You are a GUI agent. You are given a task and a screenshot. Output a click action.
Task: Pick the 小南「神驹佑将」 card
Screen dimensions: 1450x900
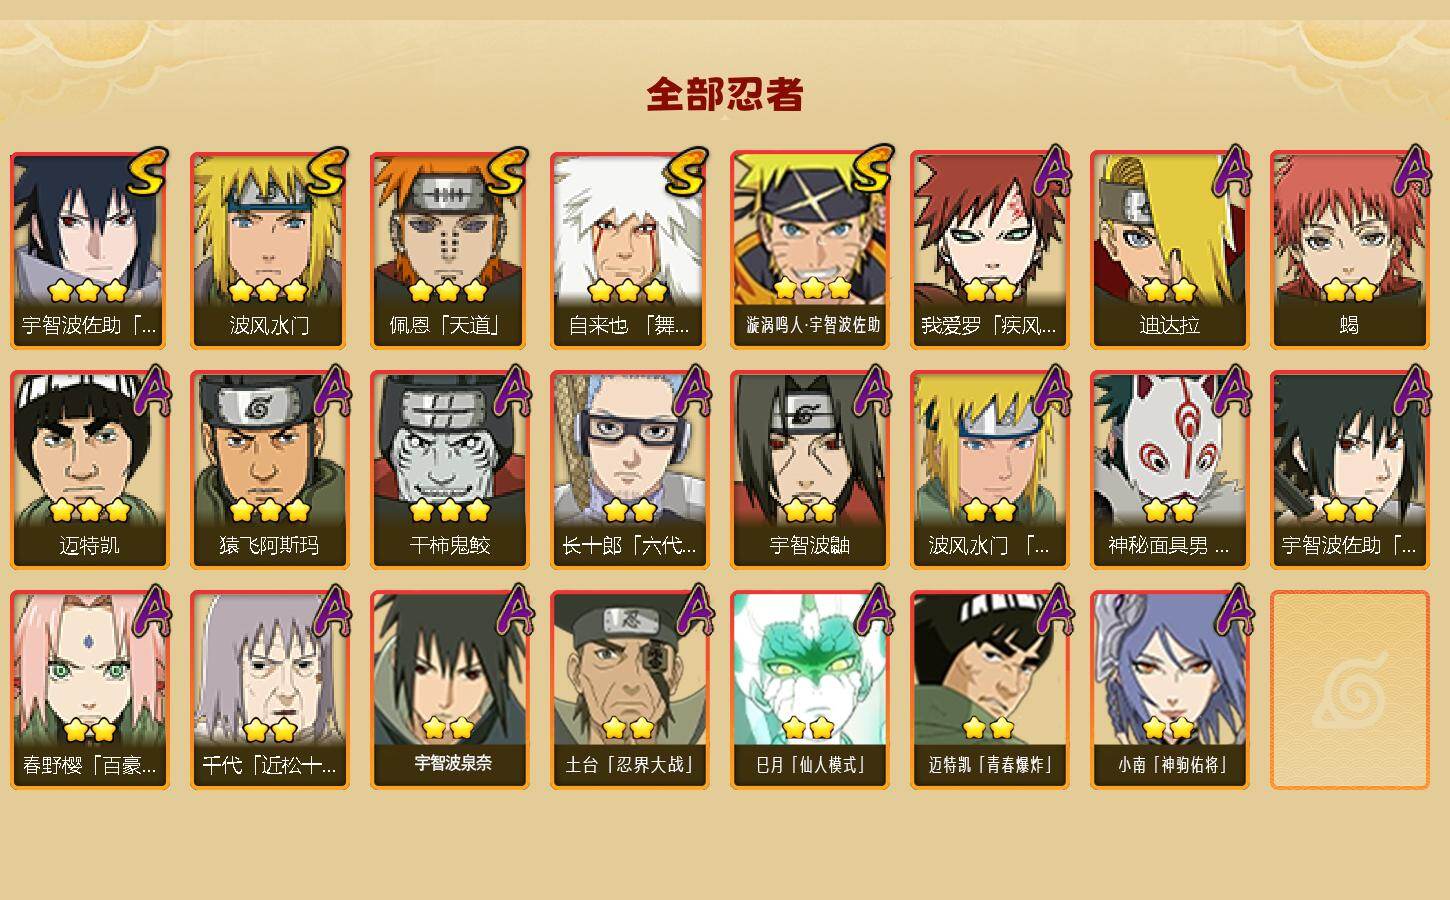(1169, 690)
